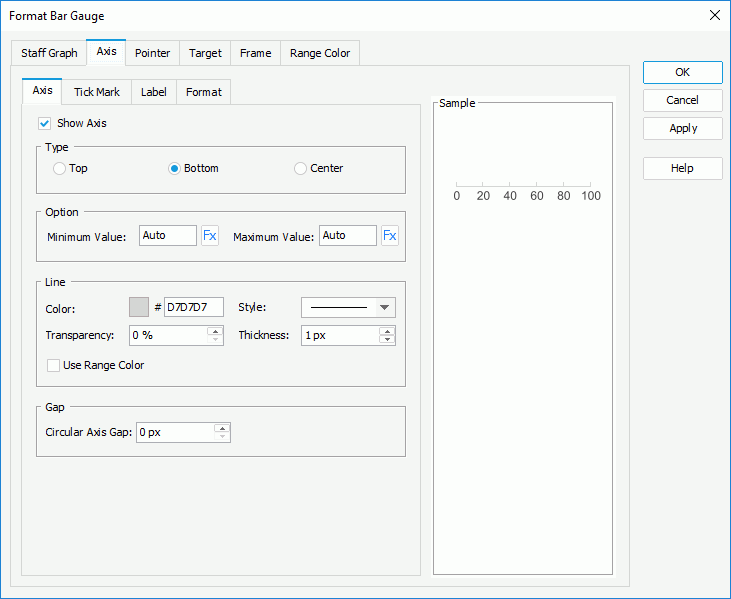Screen dimensions: 731x599
Task: Click the Fx button next to Minimum Value
Action: point(210,235)
